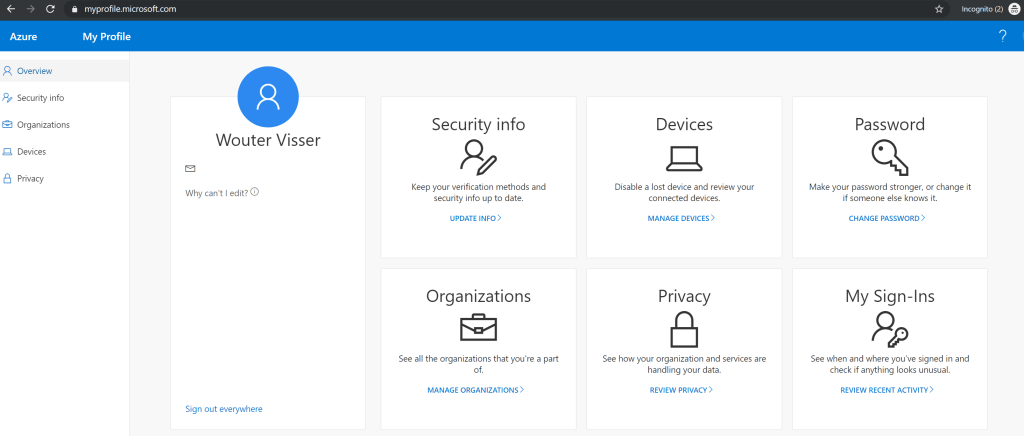Click Sign out everywhere
Screen dimensions: 1024x436
click(224, 409)
